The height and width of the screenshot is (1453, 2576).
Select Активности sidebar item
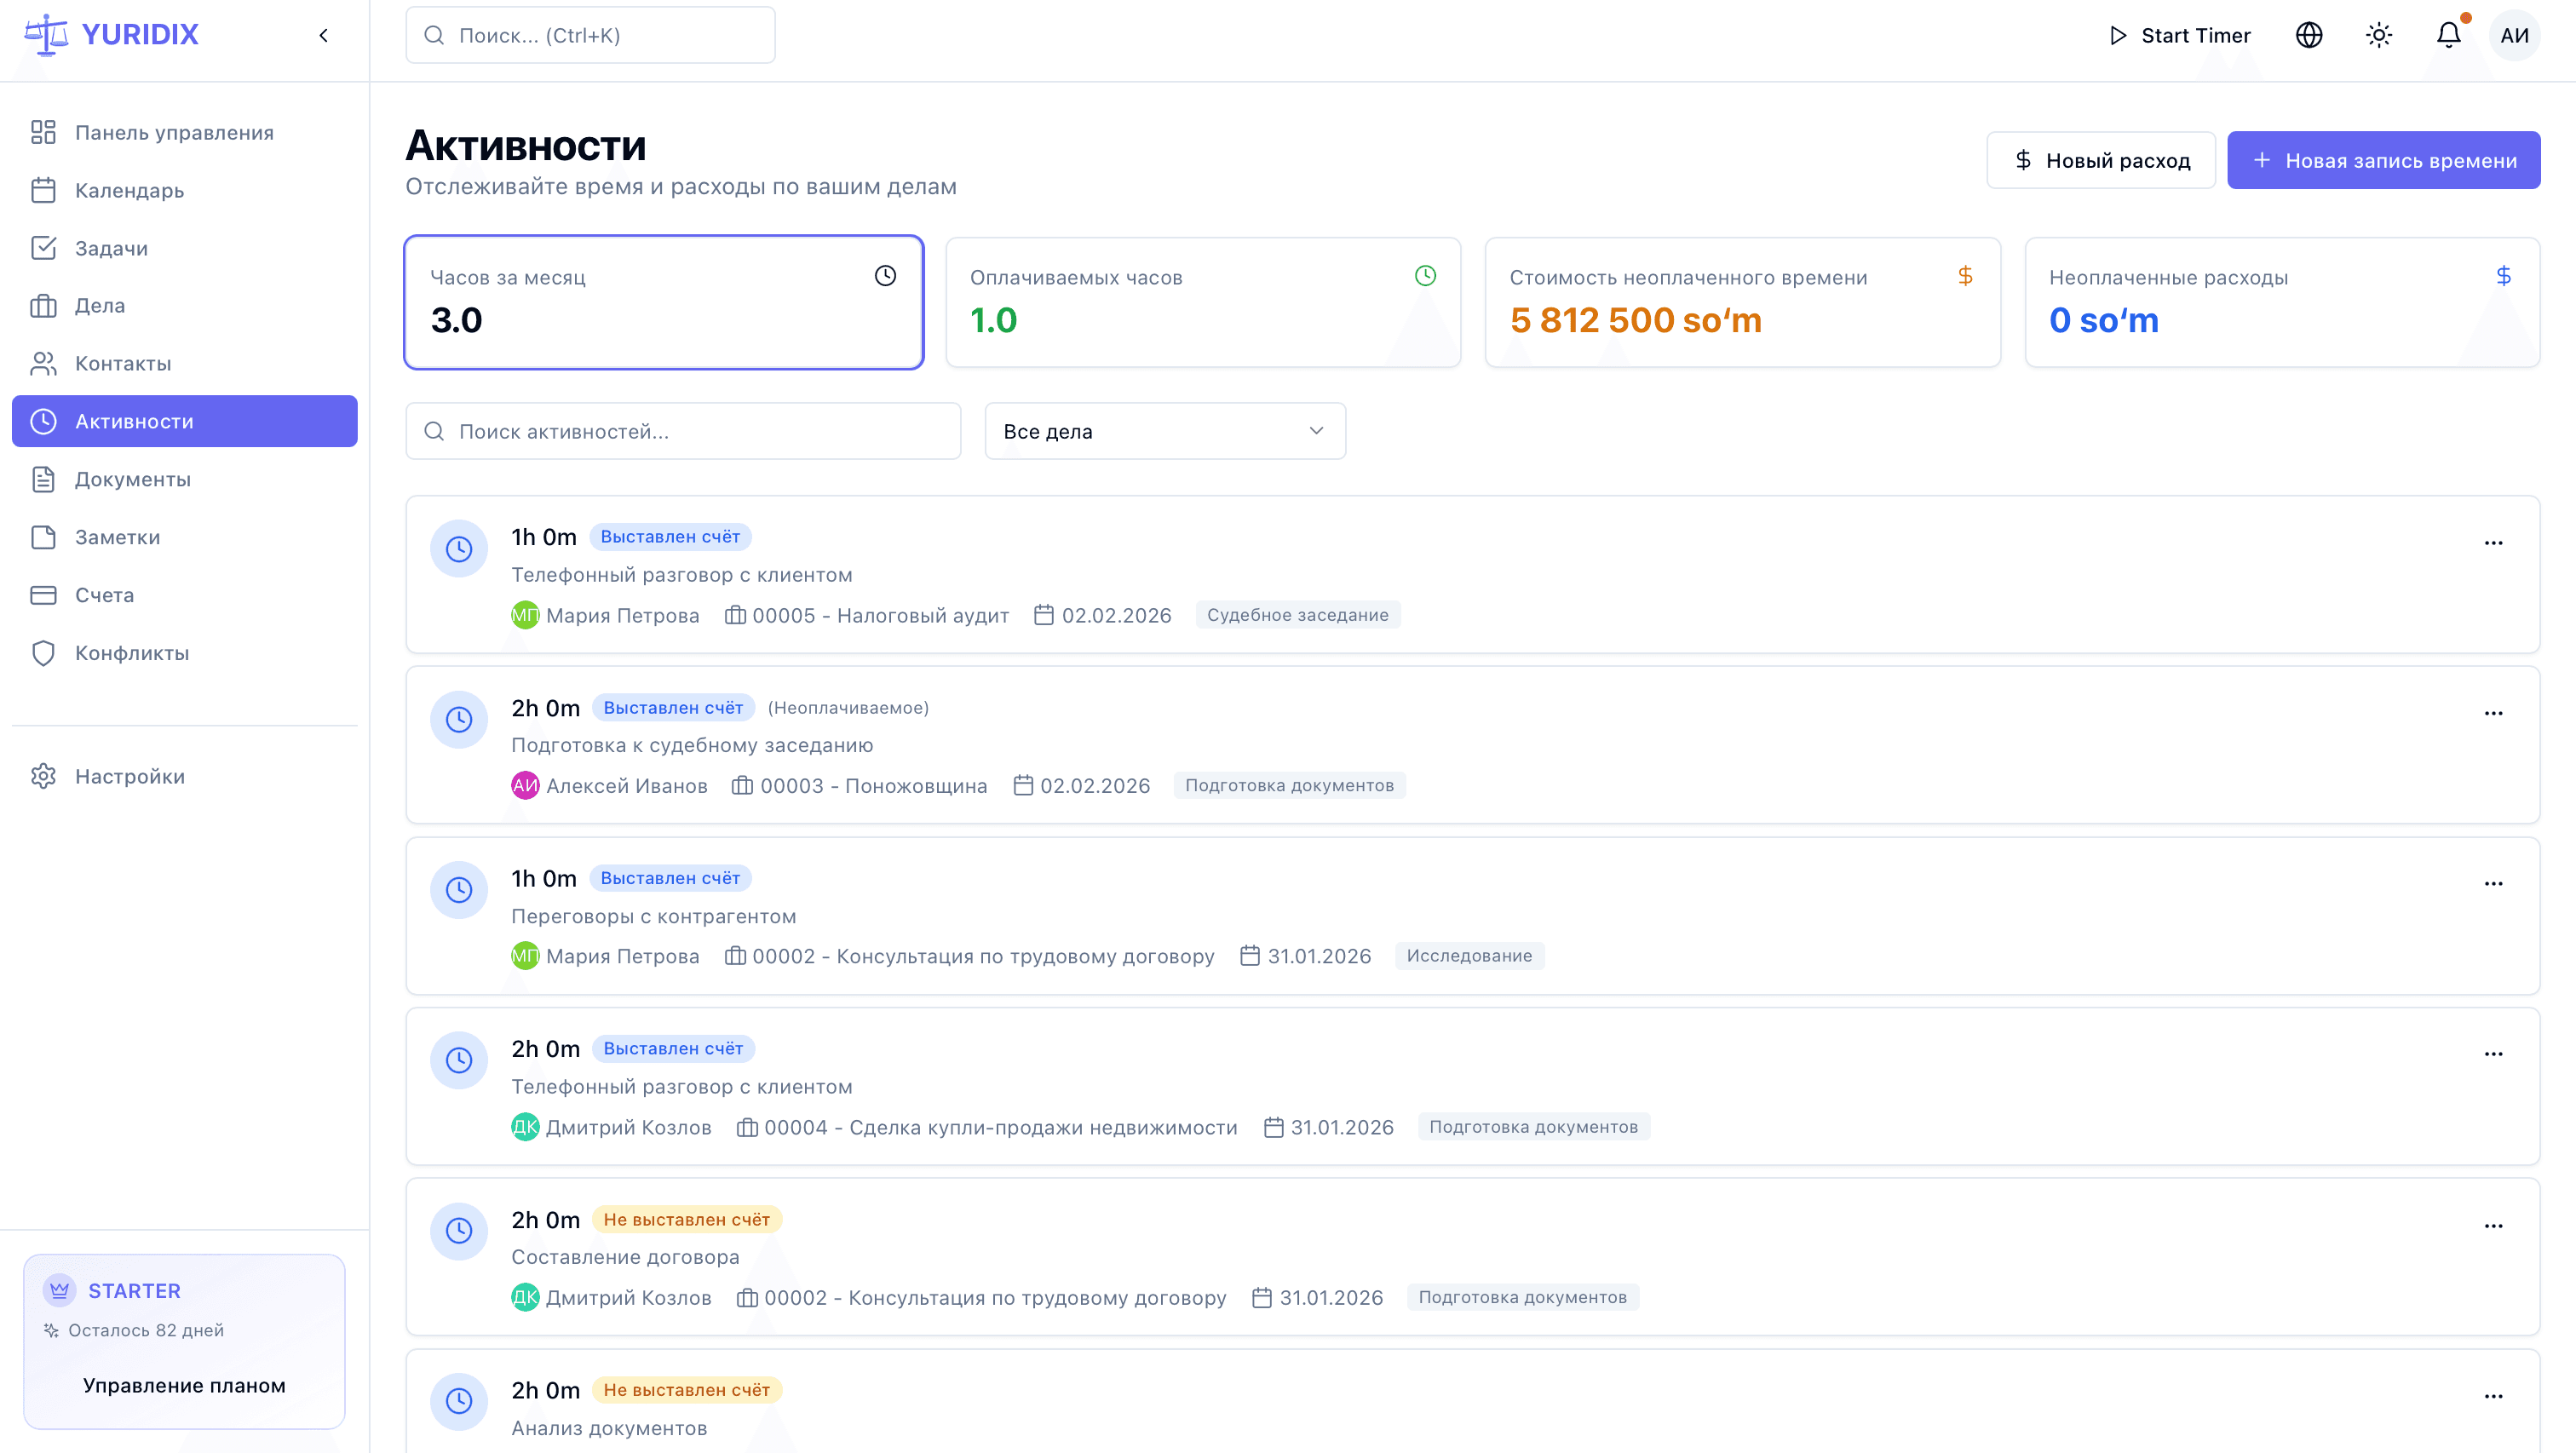point(184,422)
